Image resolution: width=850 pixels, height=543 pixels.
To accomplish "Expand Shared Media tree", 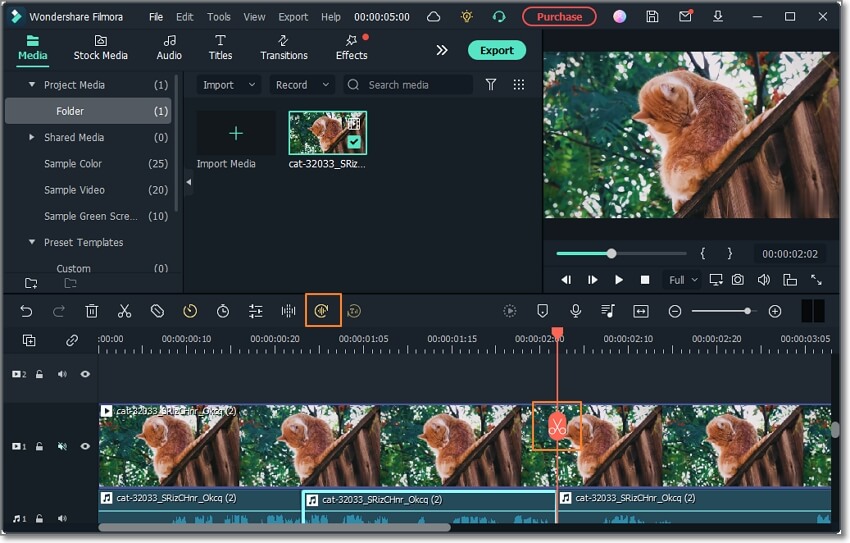I will pyautogui.click(x=31, y=137).
